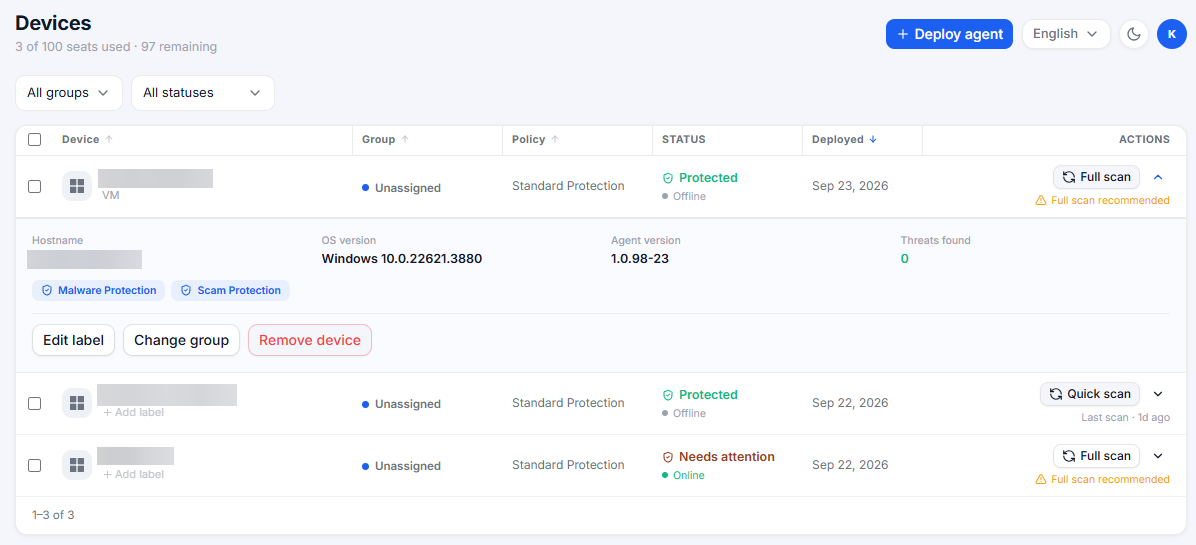The image size is (1196, 545).
Task: Click the Deploy agent button
Action: pos(949,34)
